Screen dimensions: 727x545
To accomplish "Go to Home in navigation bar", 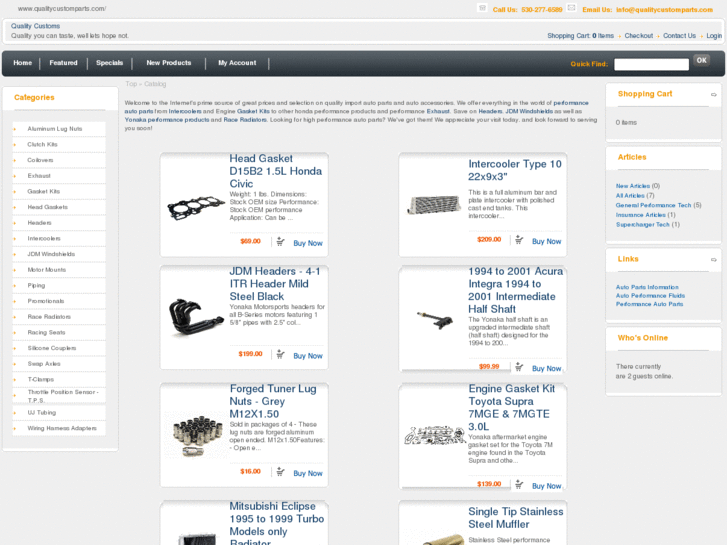I will click(22, 63).
